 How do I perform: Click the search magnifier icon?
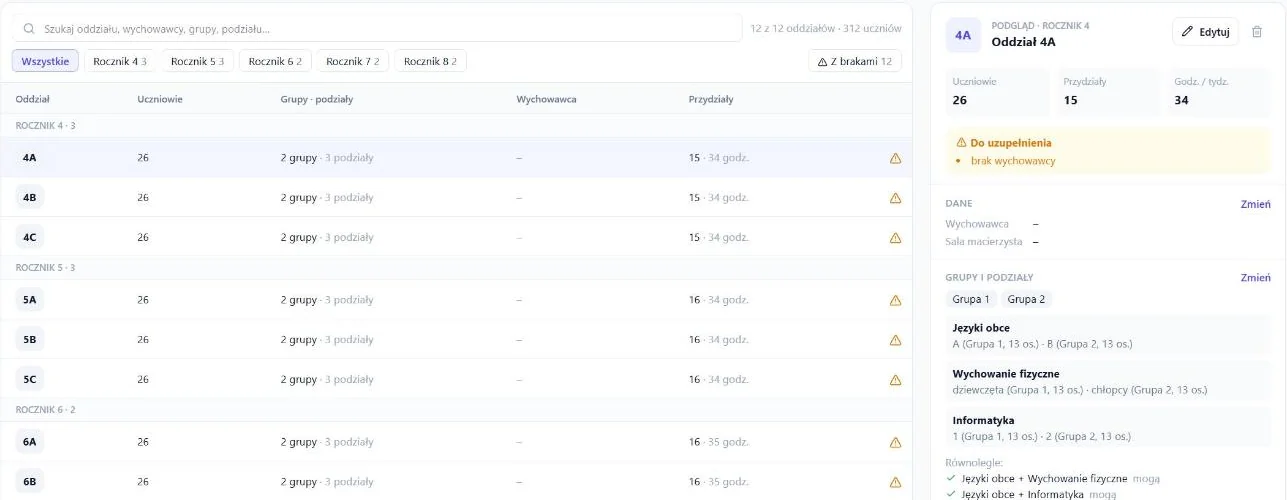[x=29, y=29]
